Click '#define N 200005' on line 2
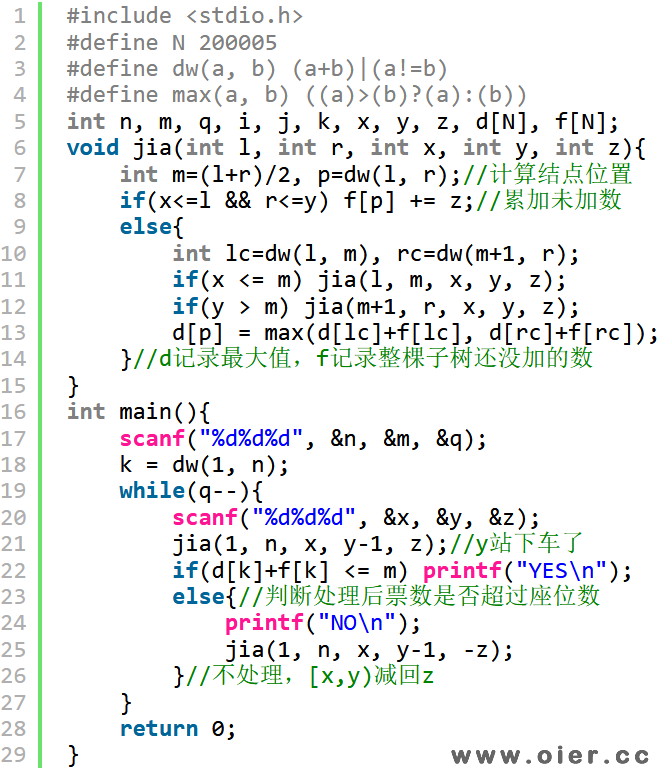The image size is (660, 770). 172,43
